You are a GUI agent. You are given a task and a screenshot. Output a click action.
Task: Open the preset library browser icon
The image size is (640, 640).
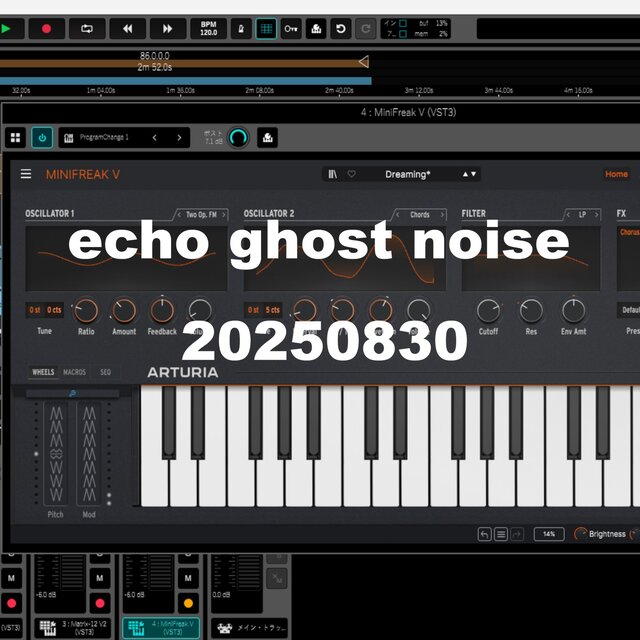(332, 174)
